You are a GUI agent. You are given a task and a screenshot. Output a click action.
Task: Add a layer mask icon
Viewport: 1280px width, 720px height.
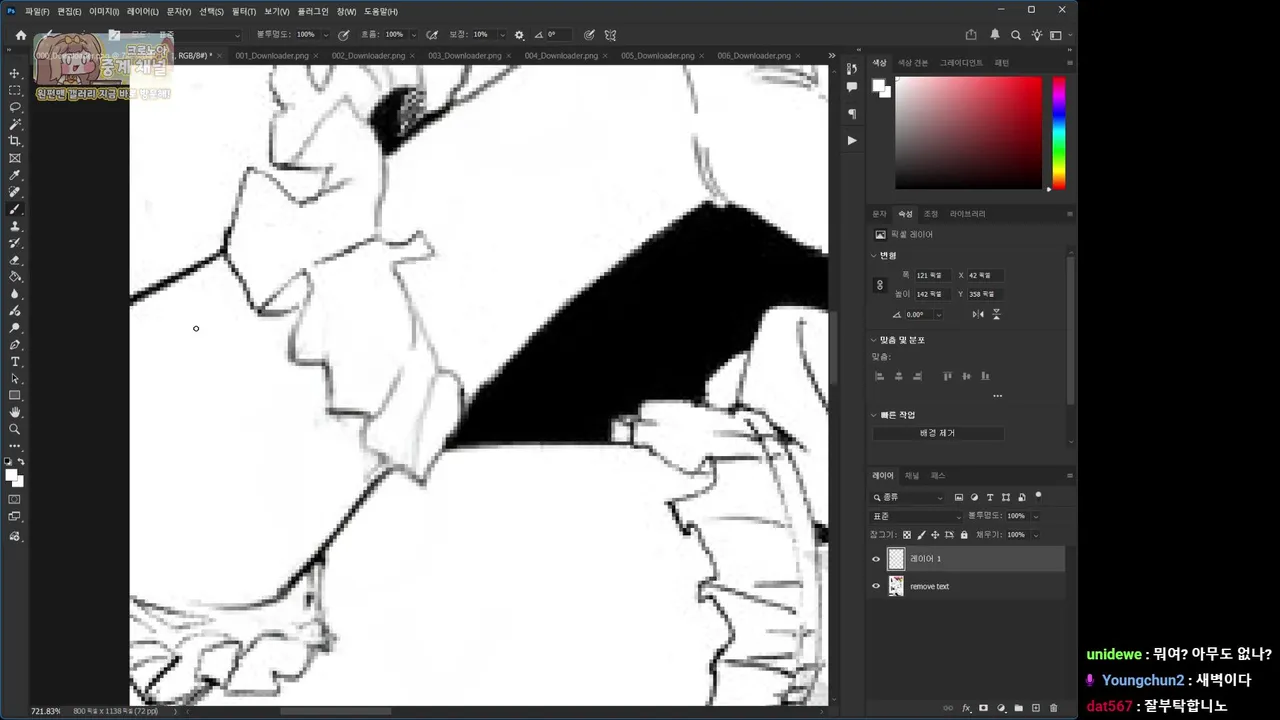[x=983, y=708]
